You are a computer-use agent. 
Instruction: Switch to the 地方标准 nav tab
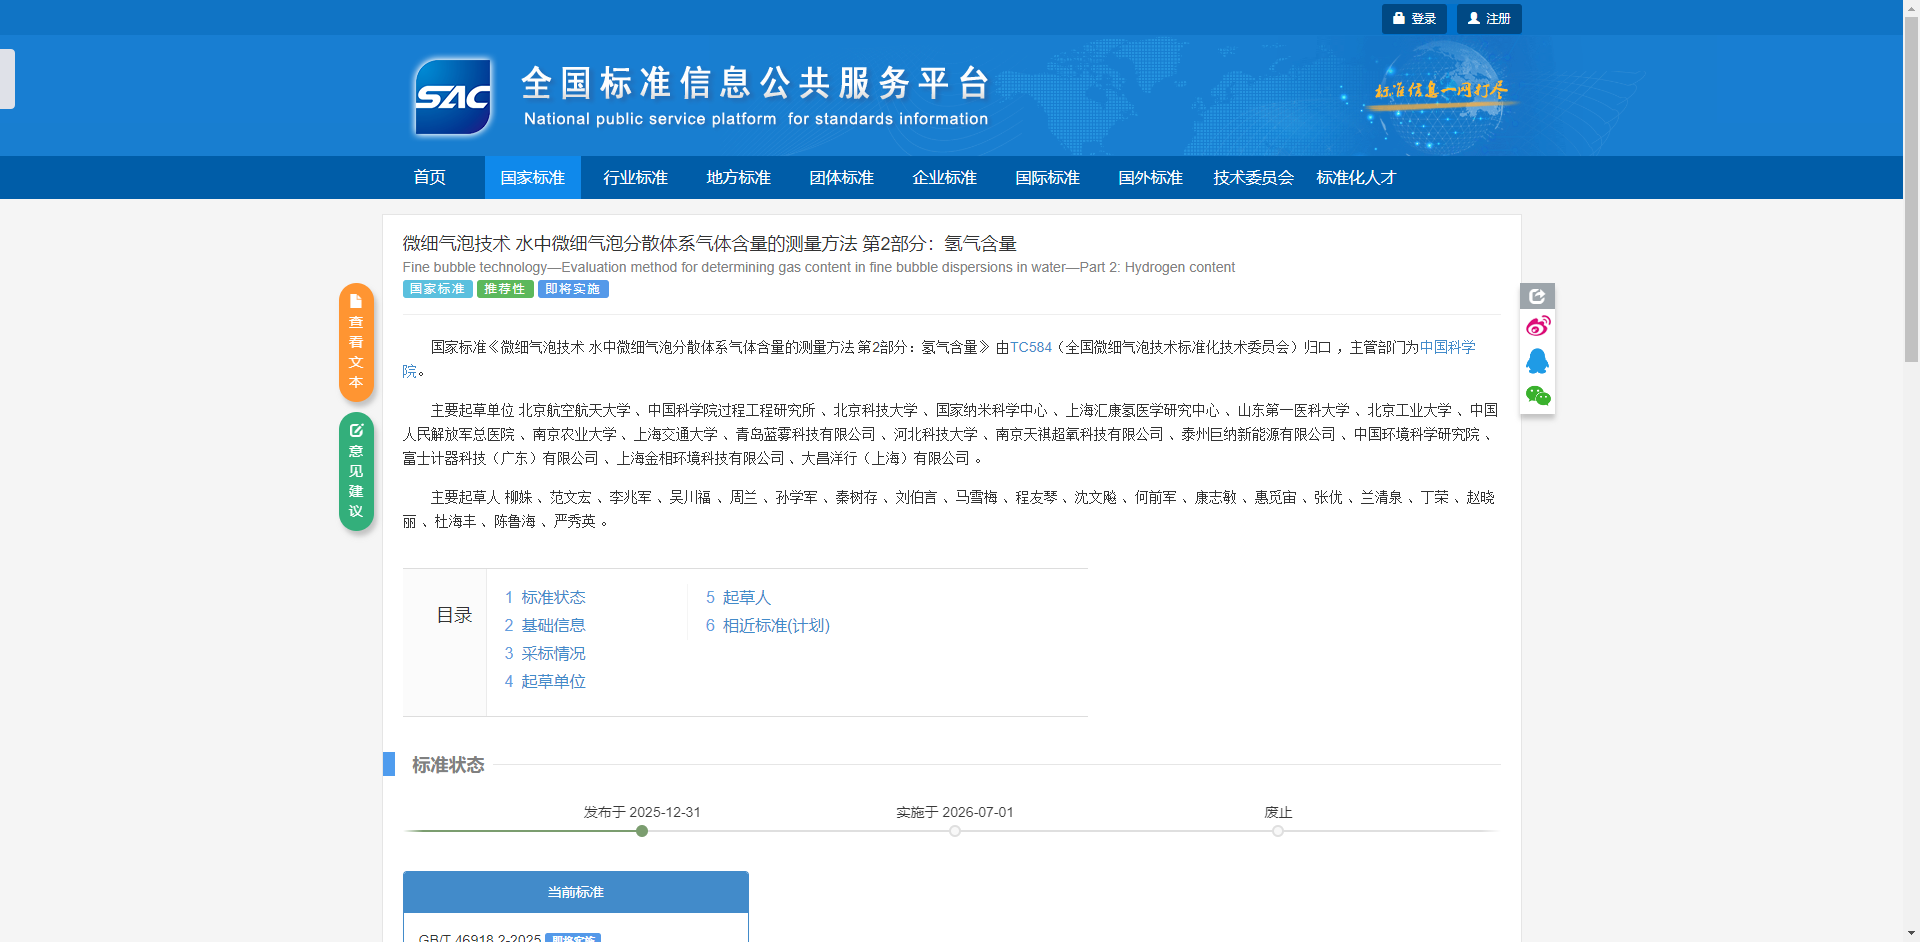[x=738, y=177]
